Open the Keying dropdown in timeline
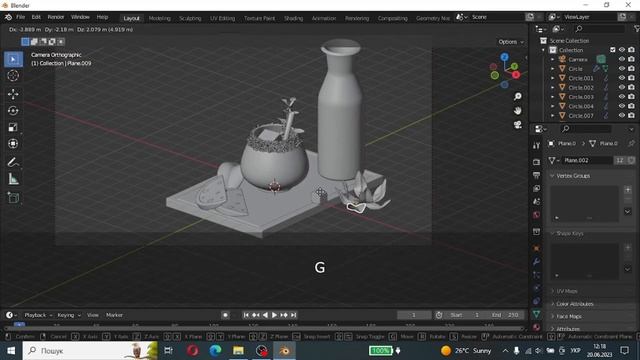This screenshot has width=640, height=360. [69, 315]
